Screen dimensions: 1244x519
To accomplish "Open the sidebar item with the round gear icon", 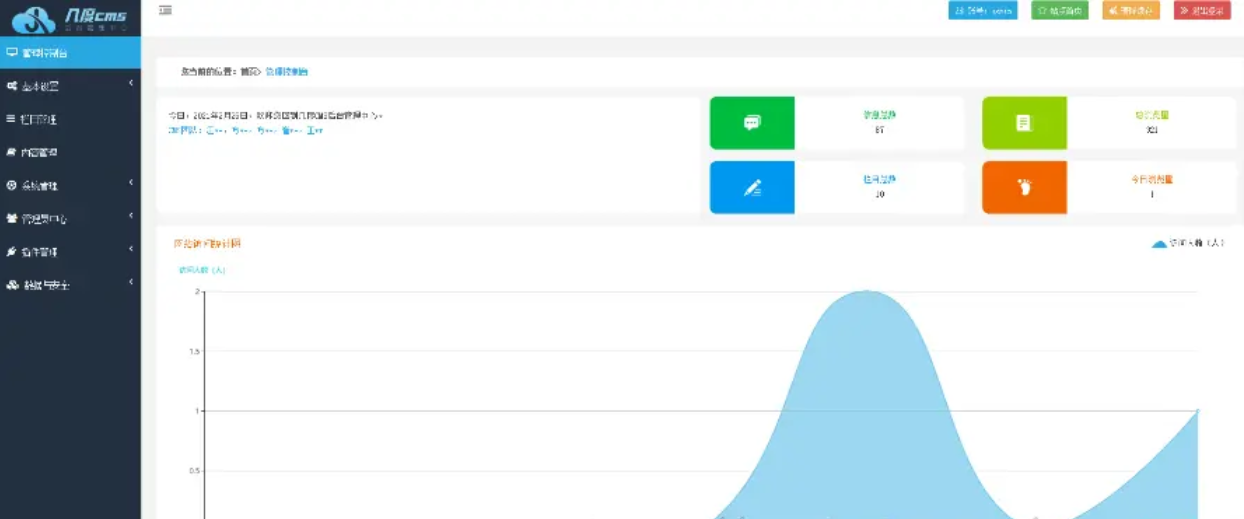I will click(x=70, y=185).
